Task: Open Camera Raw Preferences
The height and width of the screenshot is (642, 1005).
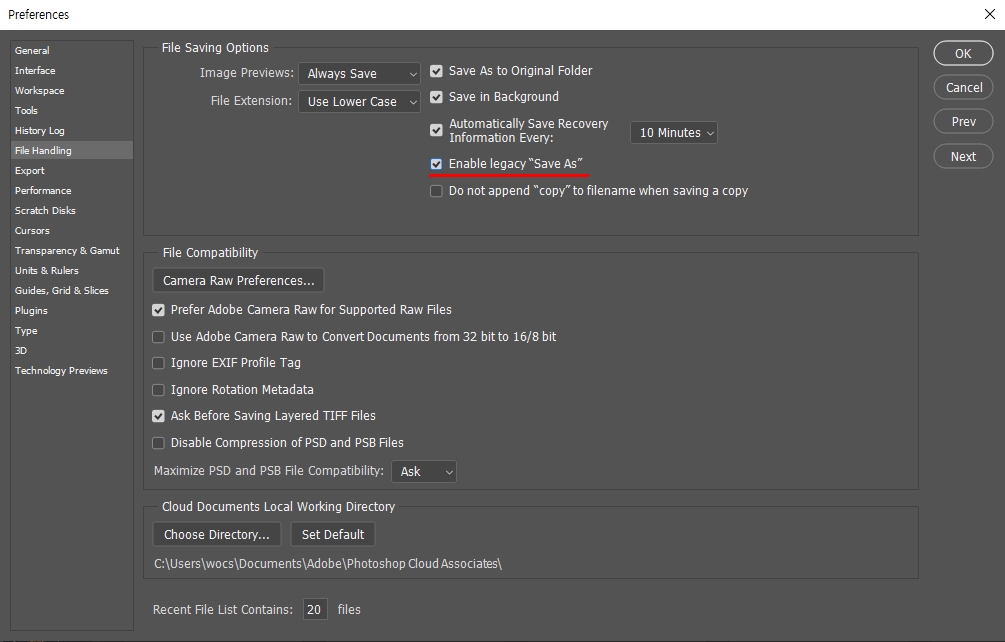Action: click(x=238, y=281)
